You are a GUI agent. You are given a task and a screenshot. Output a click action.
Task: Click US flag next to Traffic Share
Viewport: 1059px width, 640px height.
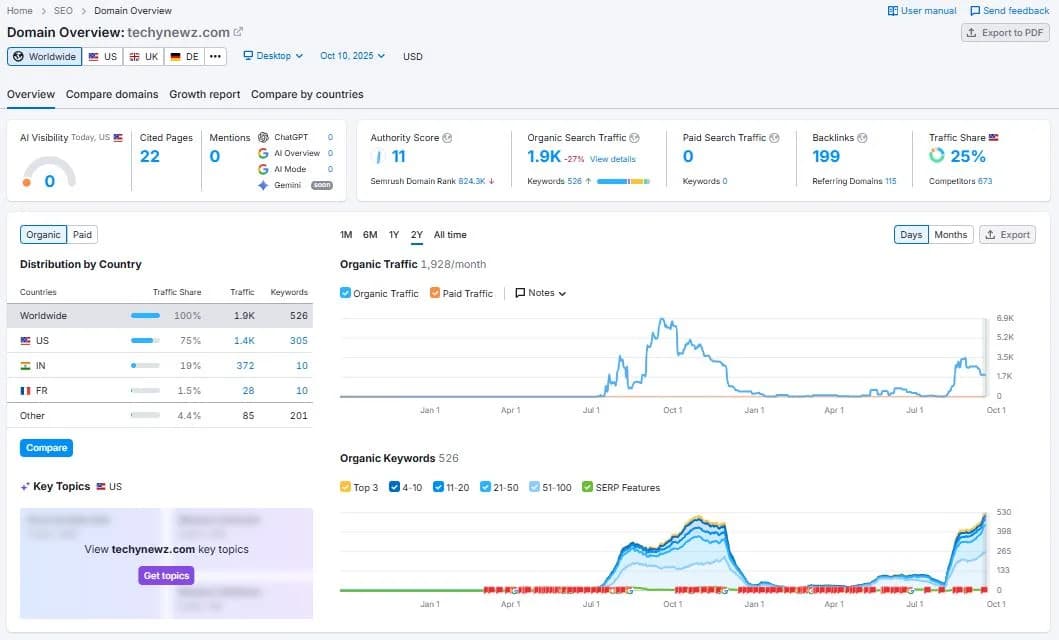(993, 138)
